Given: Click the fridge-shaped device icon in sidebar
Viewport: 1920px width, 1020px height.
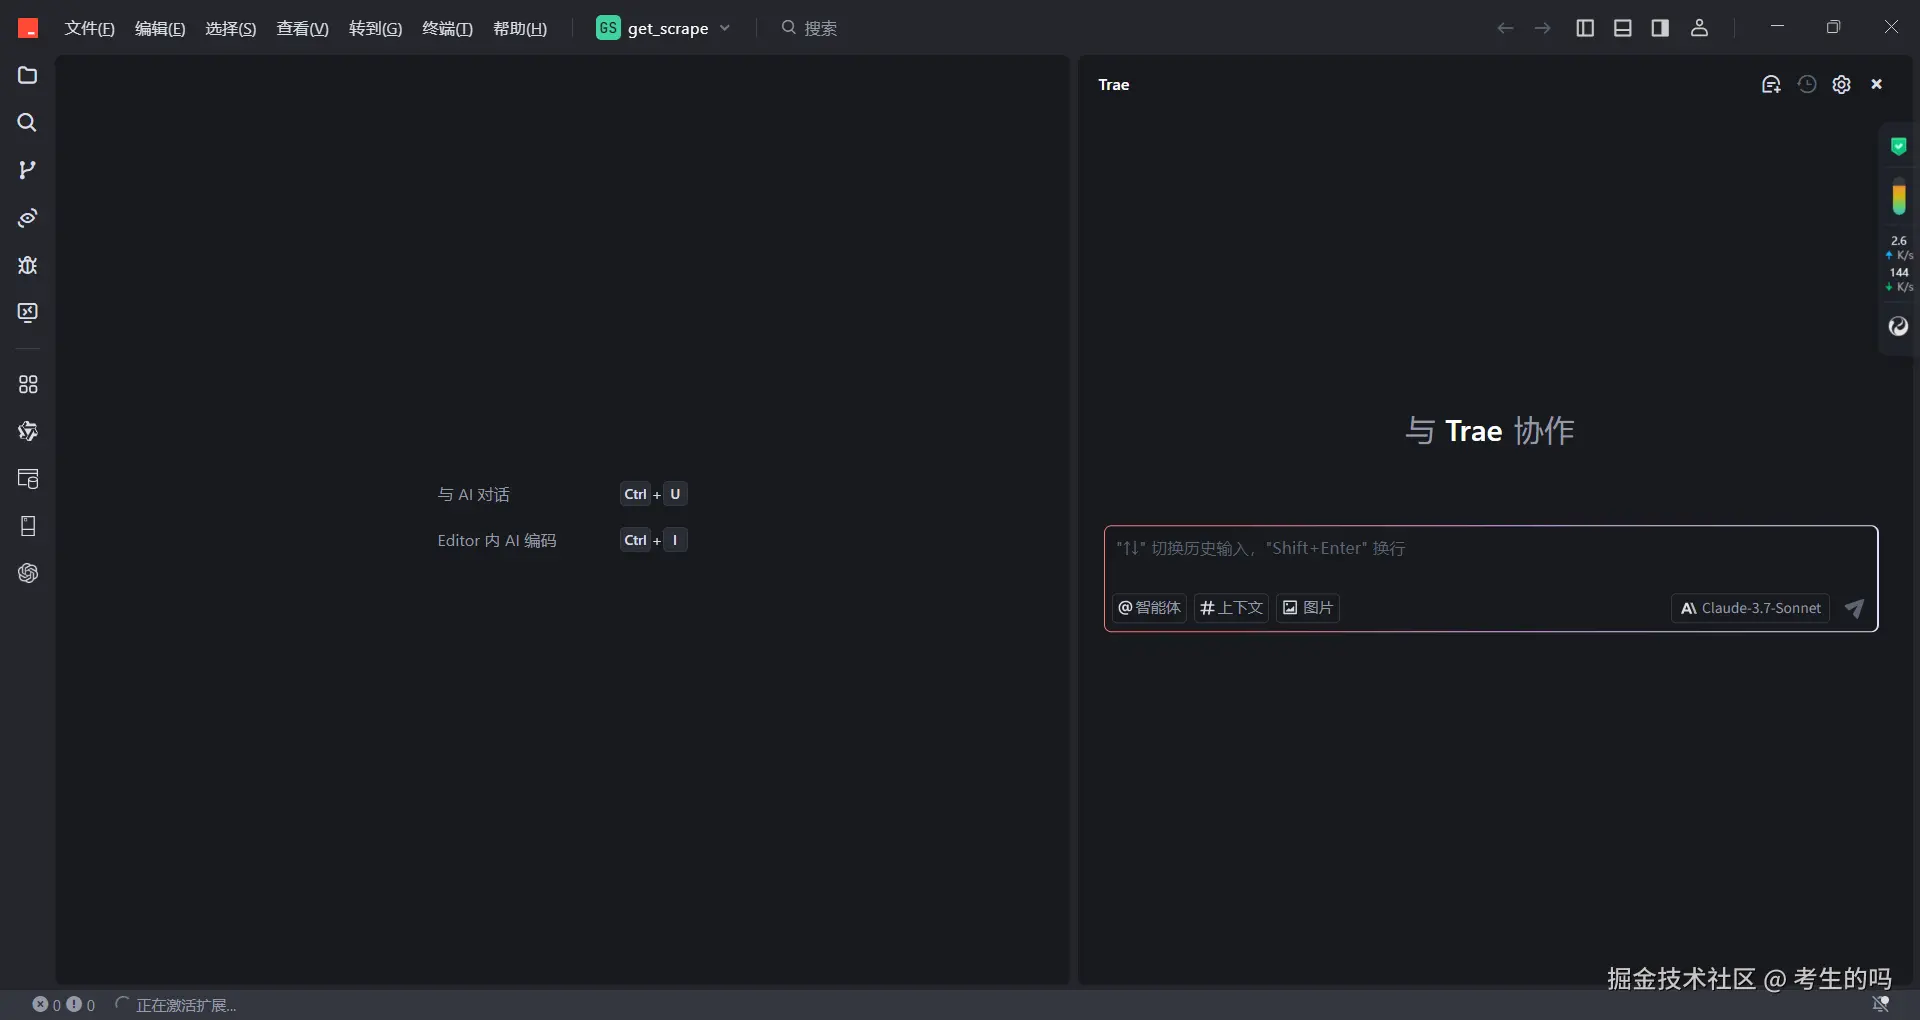Looking at the screenshot, I should [27, 526].
